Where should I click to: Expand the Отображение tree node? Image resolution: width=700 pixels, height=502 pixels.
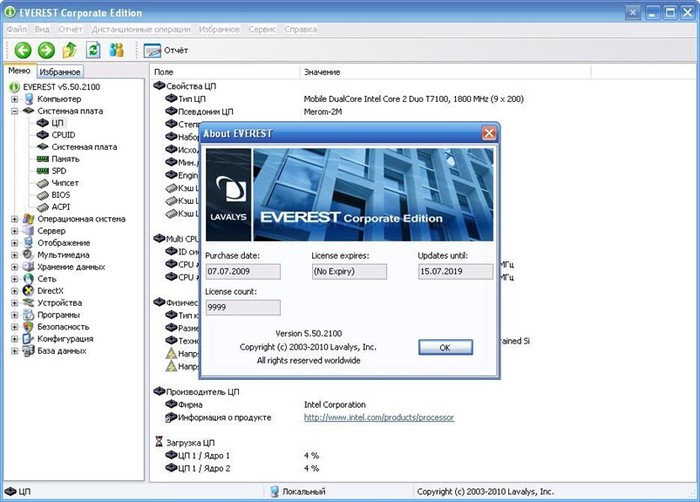coord(15,243)
